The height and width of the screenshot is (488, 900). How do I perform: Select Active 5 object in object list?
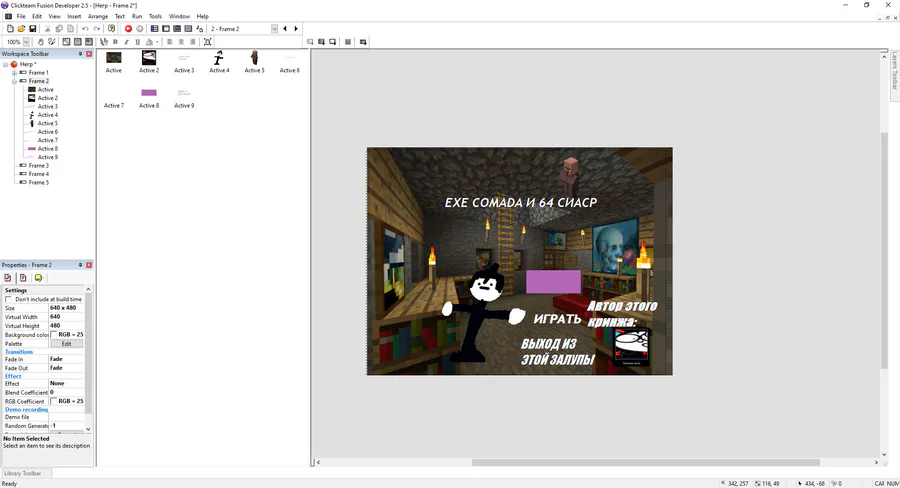pos(254,62)
